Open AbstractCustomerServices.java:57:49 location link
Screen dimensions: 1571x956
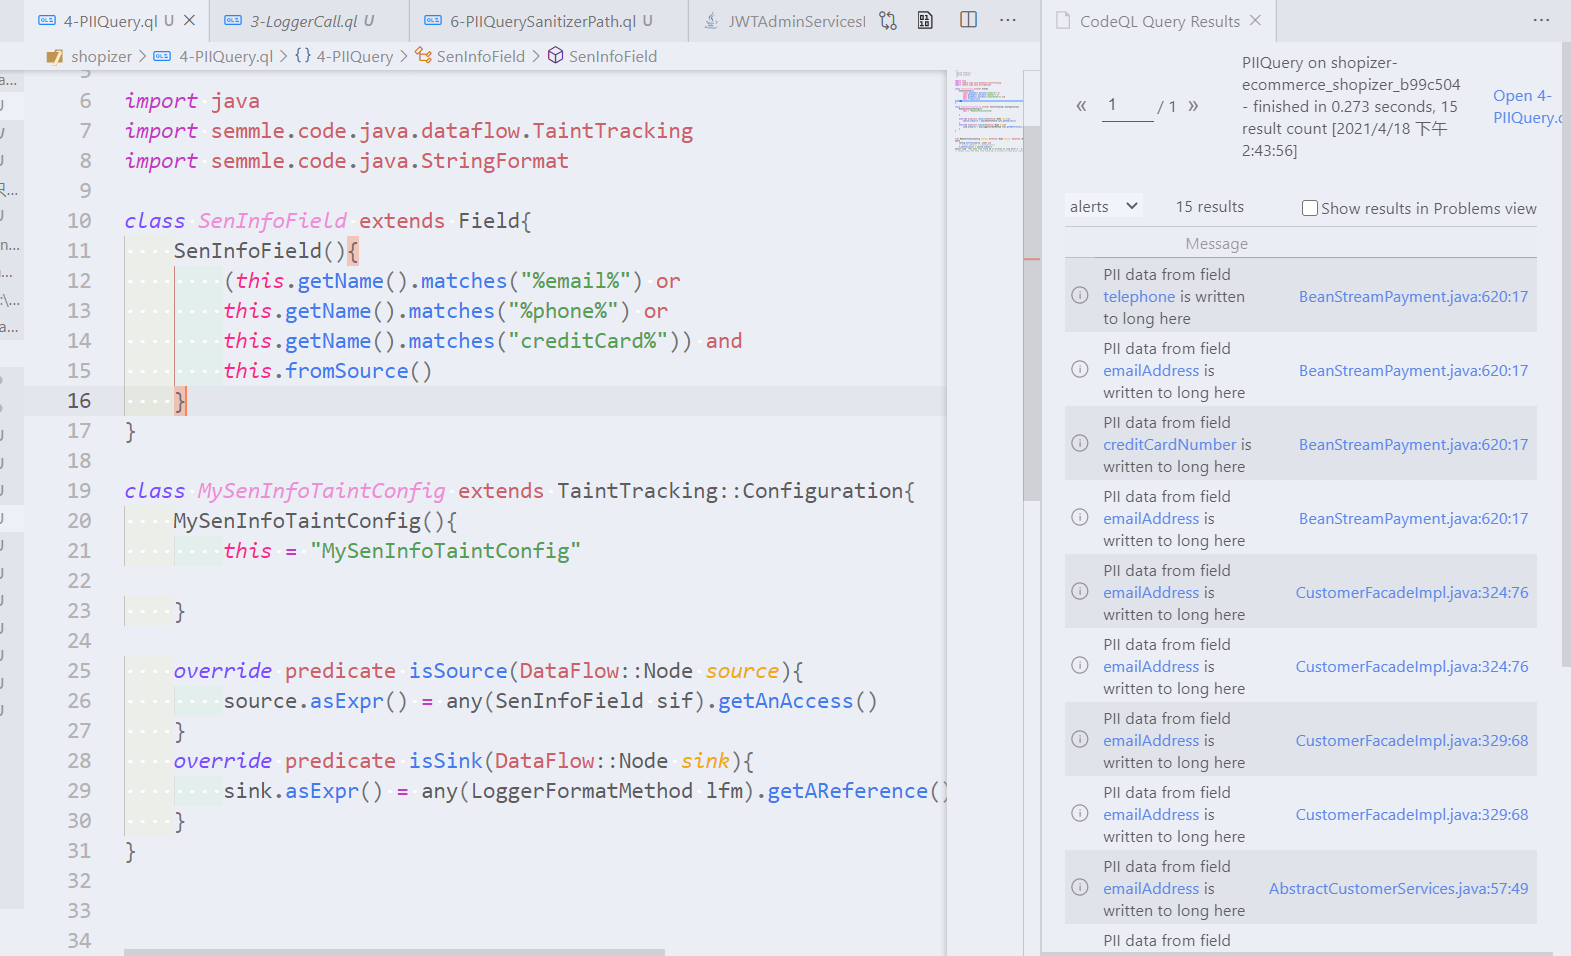coord(1398,888)
